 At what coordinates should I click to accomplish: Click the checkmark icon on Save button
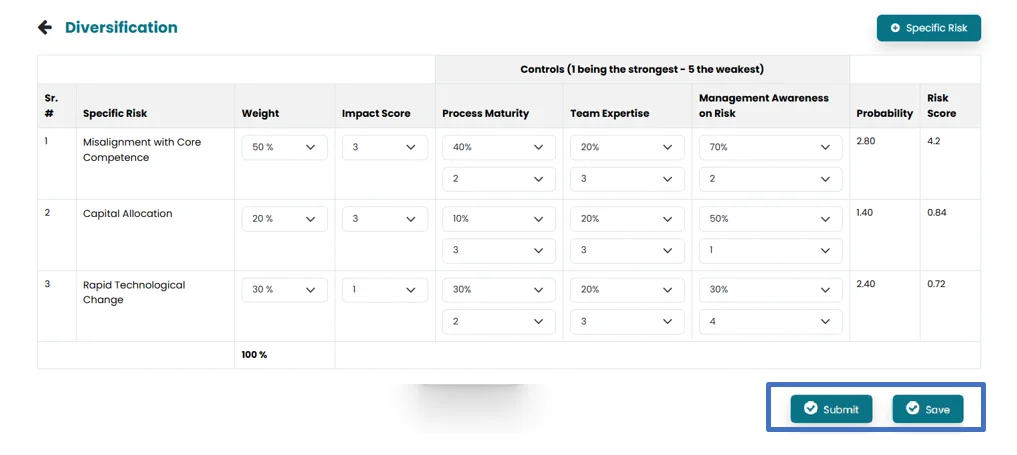point(912,409)
